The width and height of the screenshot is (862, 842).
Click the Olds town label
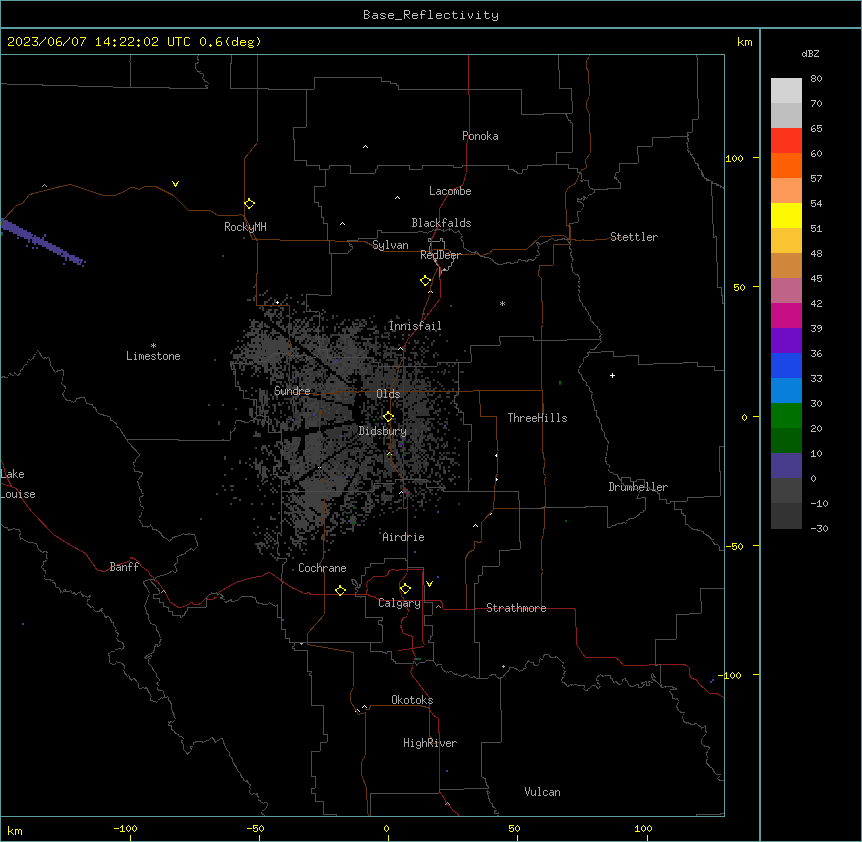click(x=388, y=394)
